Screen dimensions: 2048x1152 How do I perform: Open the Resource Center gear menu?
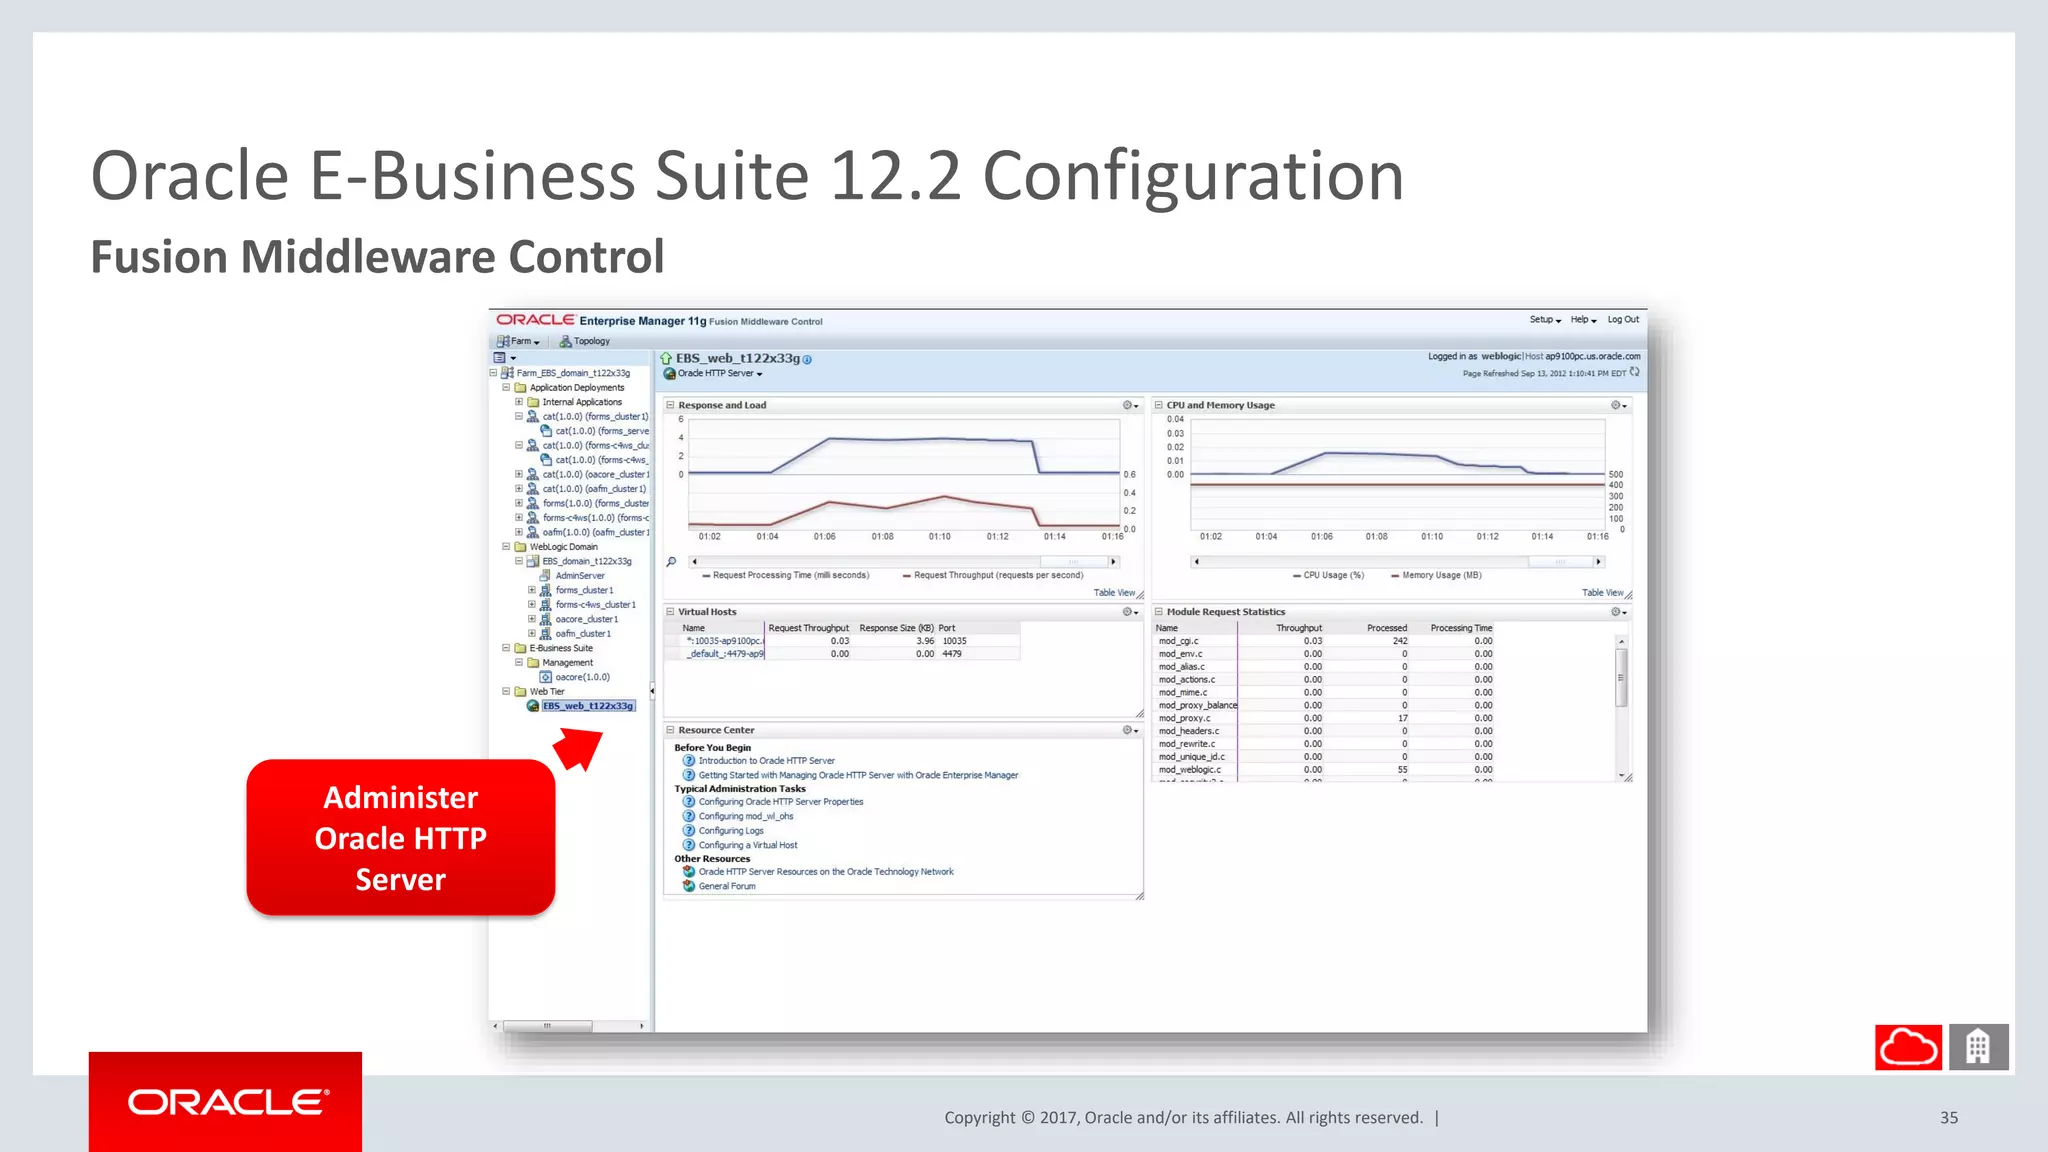click(1130, 730)
